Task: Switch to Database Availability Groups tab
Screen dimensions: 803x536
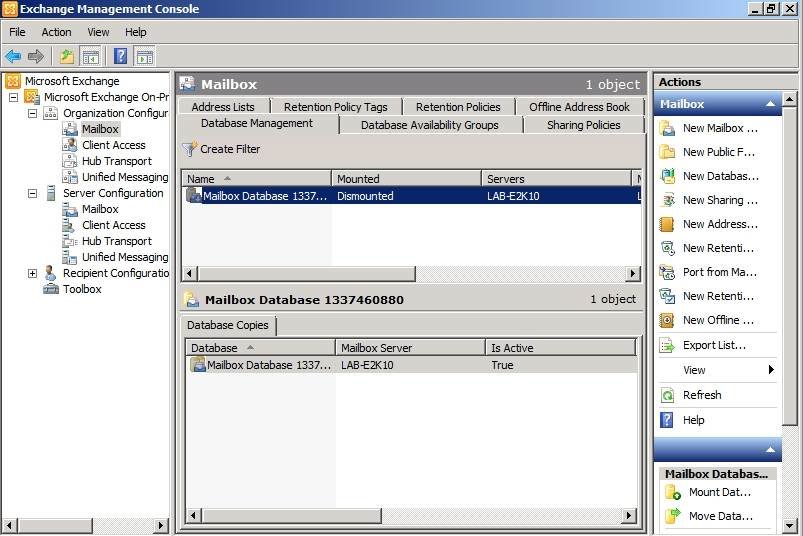Action: click(x=430, y=125)
